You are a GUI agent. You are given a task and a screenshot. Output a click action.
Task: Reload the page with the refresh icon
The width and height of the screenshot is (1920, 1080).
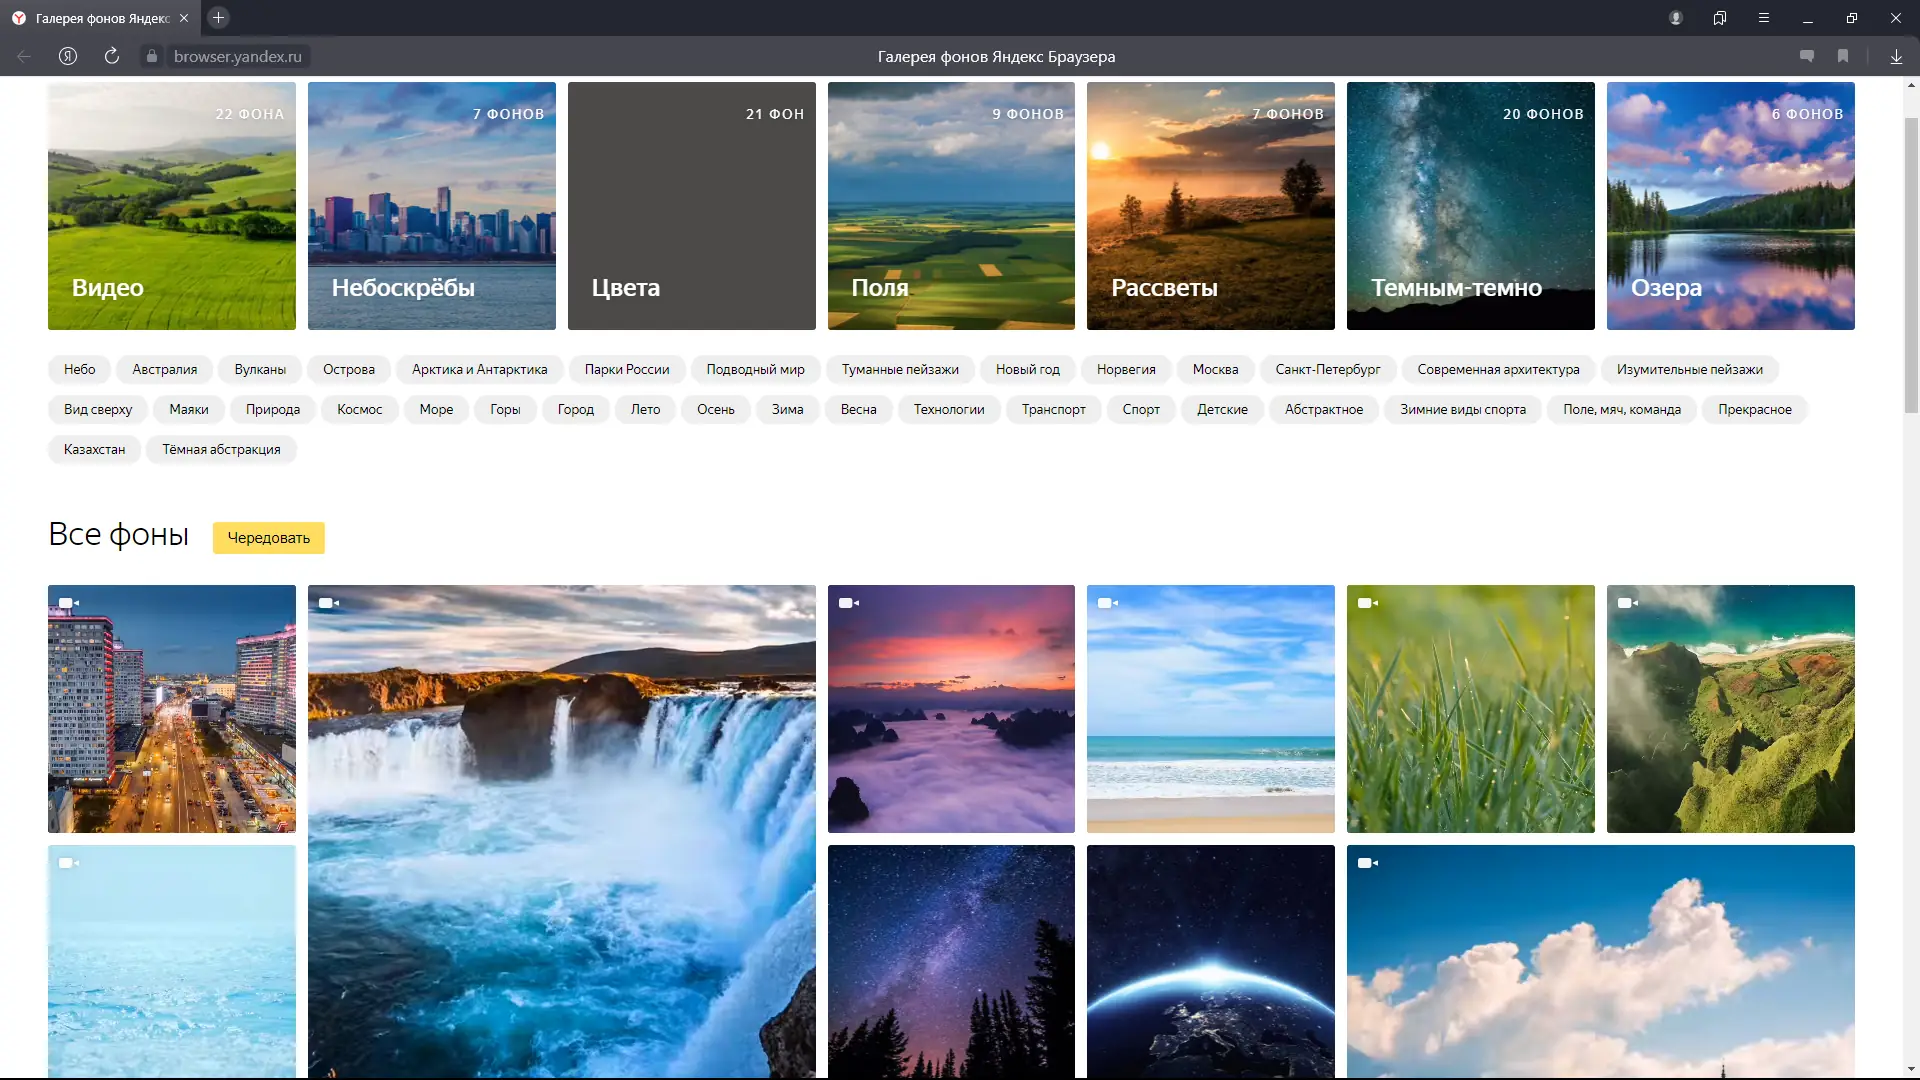click(112, 57)
